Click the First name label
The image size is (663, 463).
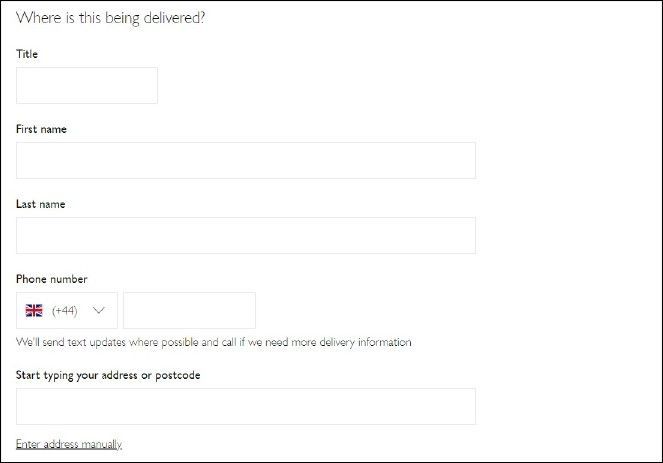coord(41,129)
